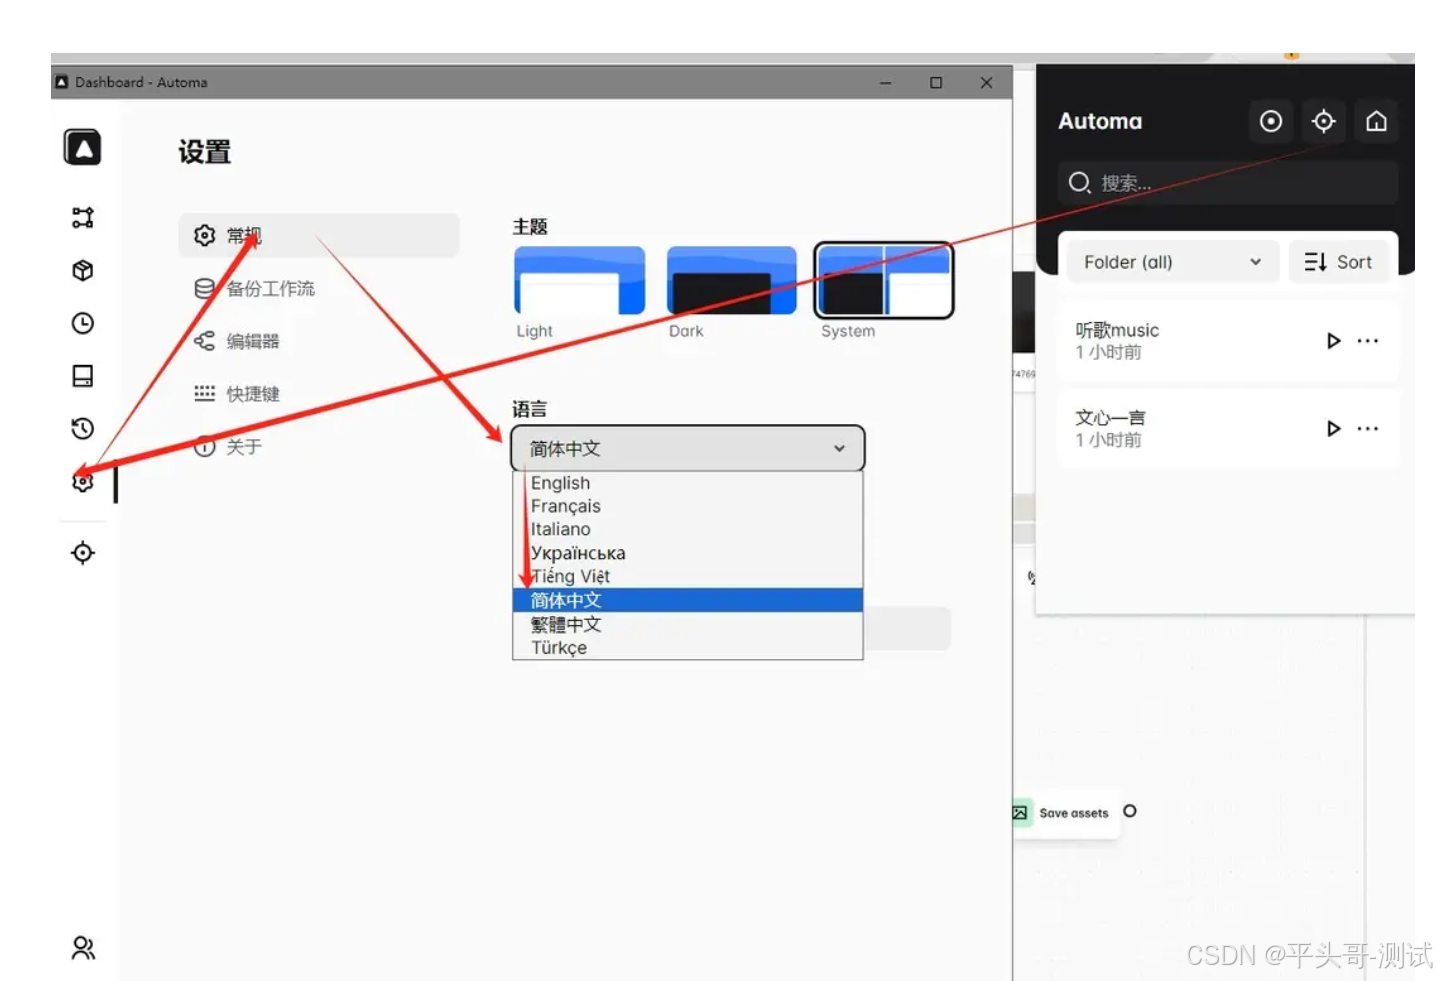
Task: Select Italiano from language list
Action: 688,530
